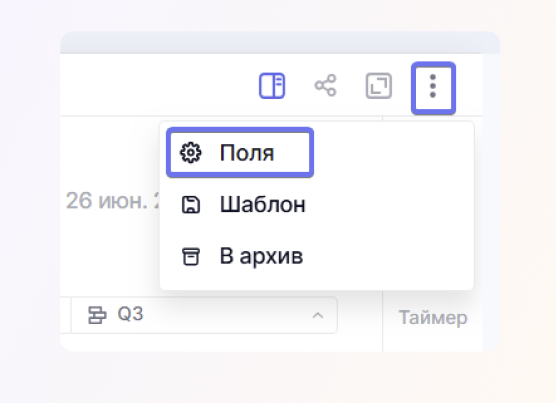Viewport: 556px width, 403px height.
Task: Open the Q3 dropdown field
Action: pos(204,315)
